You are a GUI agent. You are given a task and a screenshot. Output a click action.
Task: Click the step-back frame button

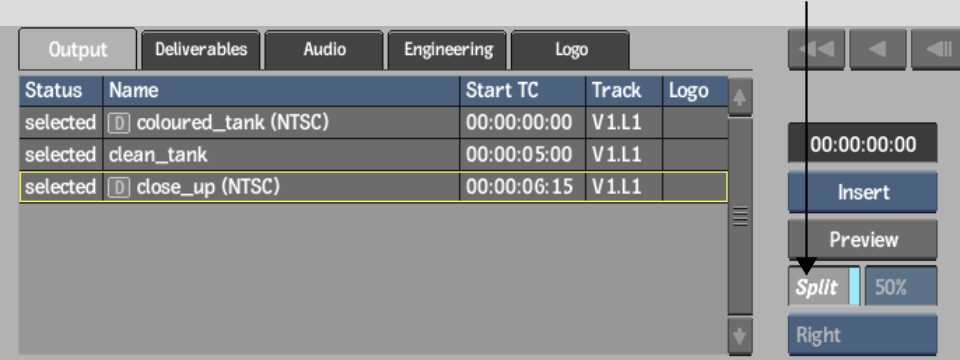click(x=936, y=49)
